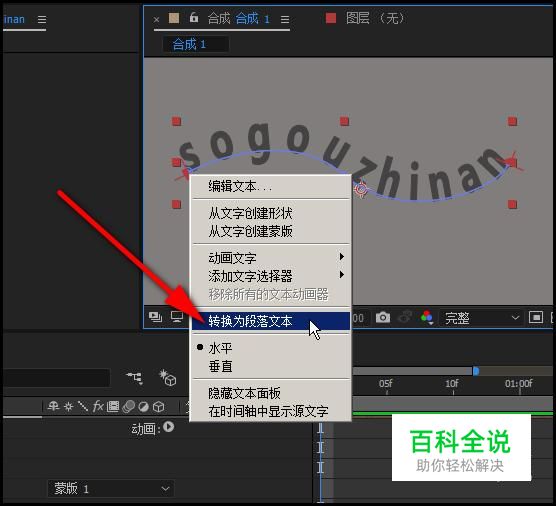Click the motion blur column icon
Viewport: 556px width, 506px height.
128,406
